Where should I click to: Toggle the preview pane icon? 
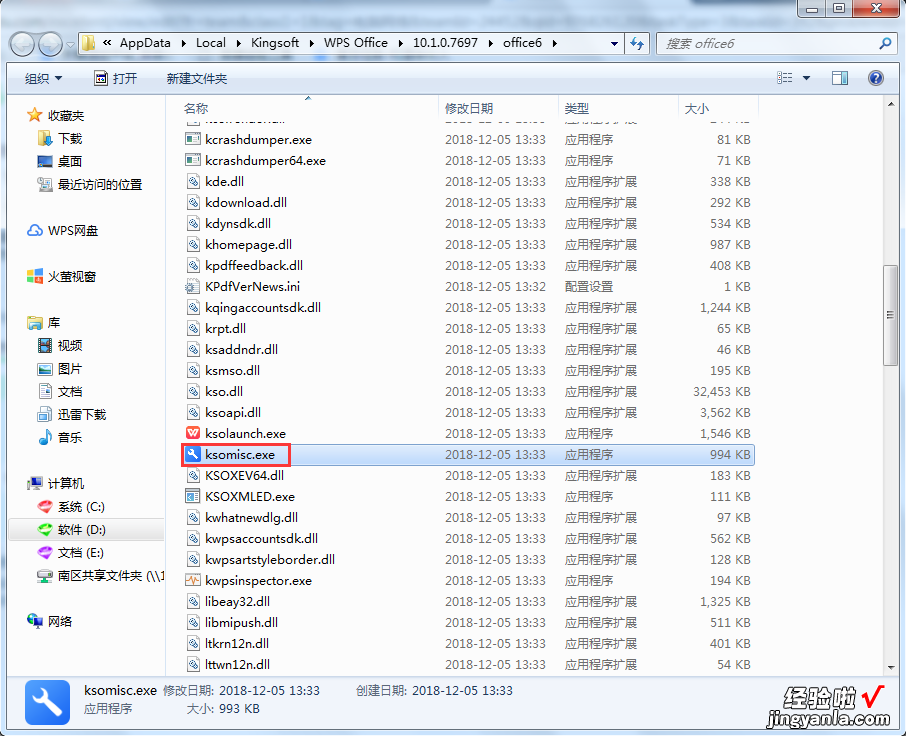pyautogui.click(x=840, y=78)
